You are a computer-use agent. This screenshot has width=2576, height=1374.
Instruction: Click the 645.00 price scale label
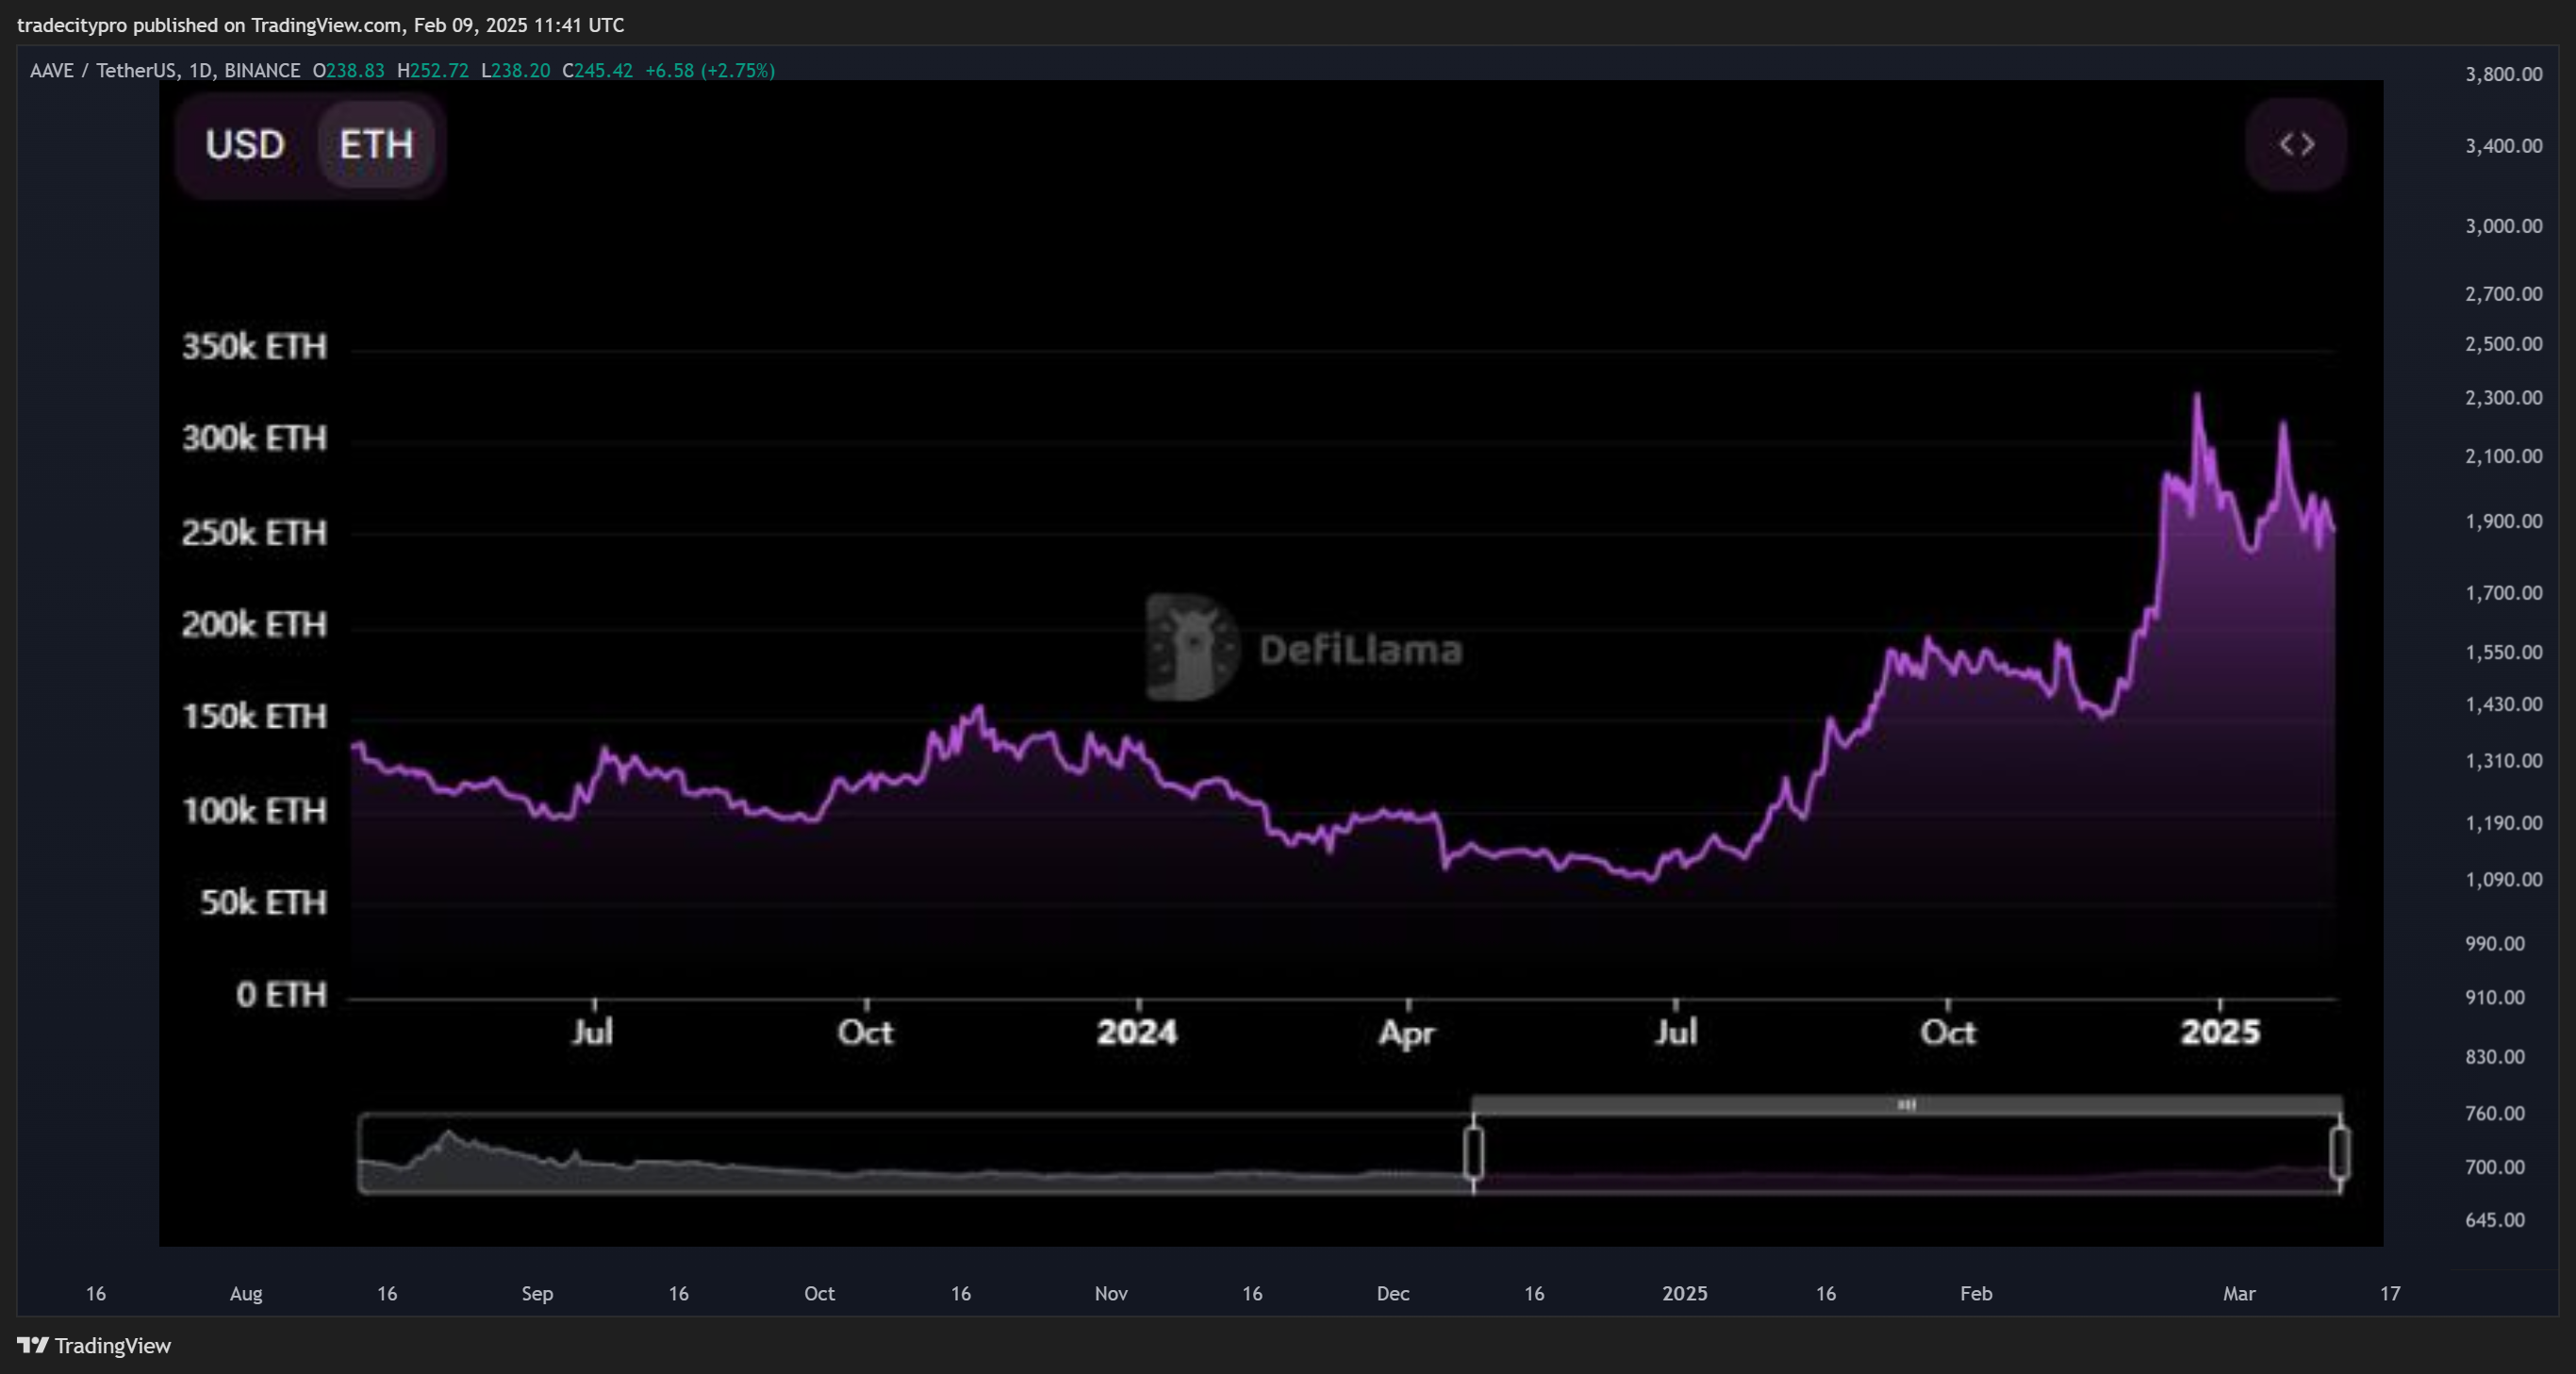[x=2495, y=1221]
